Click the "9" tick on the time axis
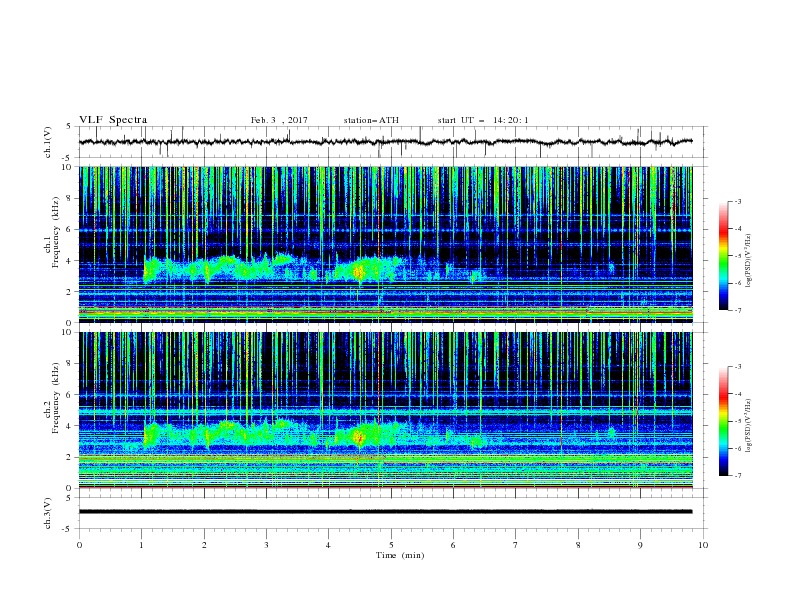 pos(640,545)
